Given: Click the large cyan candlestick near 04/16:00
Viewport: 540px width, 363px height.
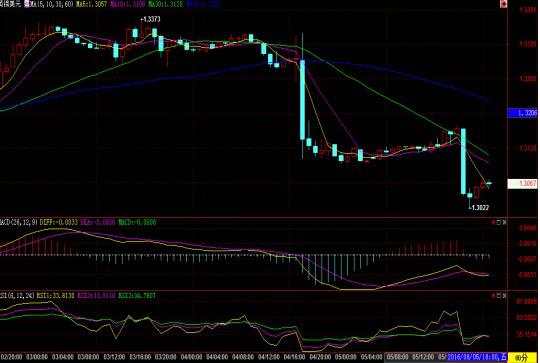Looking at the screenshot, I should point(302,100).
